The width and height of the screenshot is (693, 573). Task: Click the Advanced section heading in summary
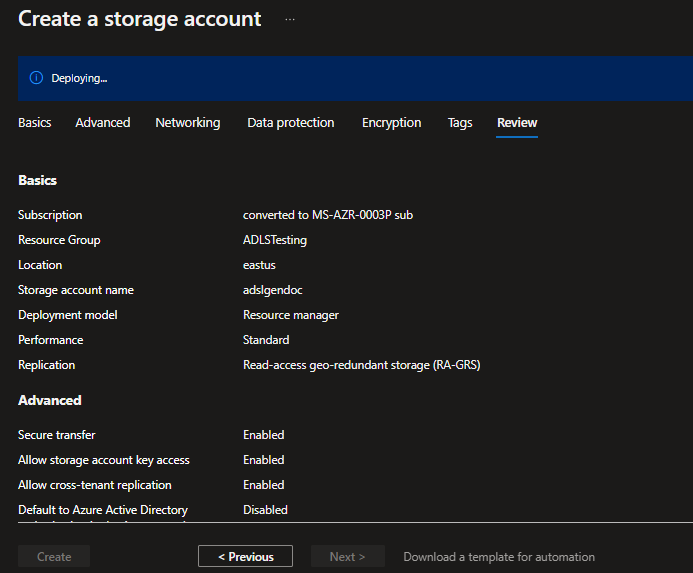tap(50, 400)
